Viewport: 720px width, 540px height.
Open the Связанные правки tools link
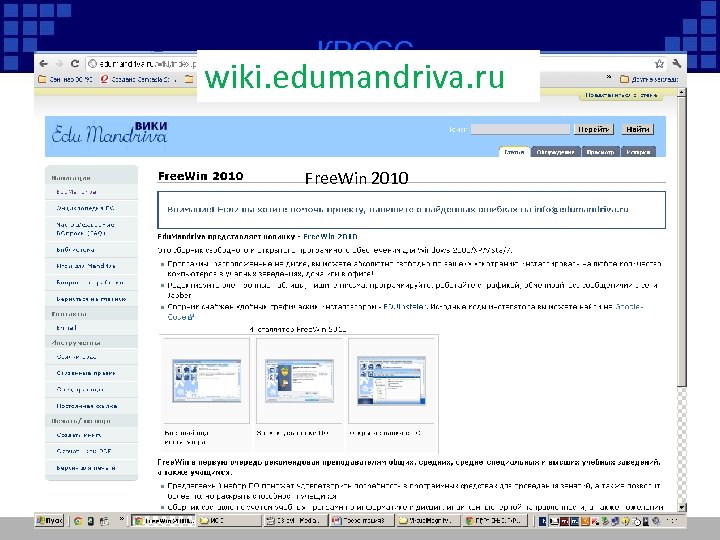[x=85, y=373]
